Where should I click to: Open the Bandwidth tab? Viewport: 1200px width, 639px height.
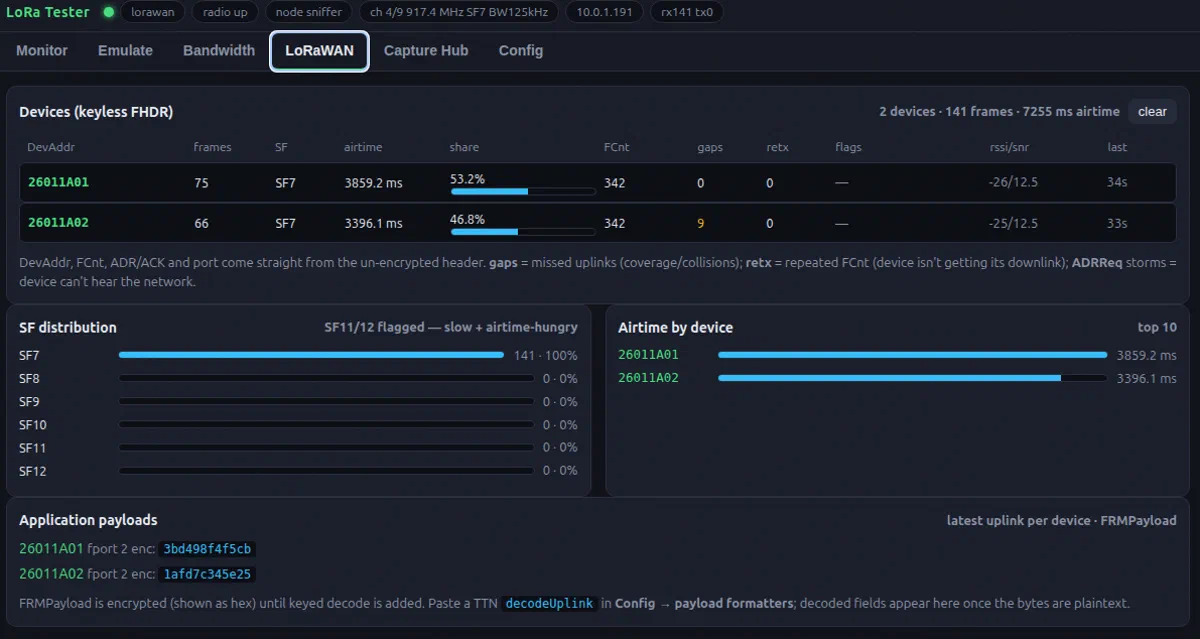[219, 51]
